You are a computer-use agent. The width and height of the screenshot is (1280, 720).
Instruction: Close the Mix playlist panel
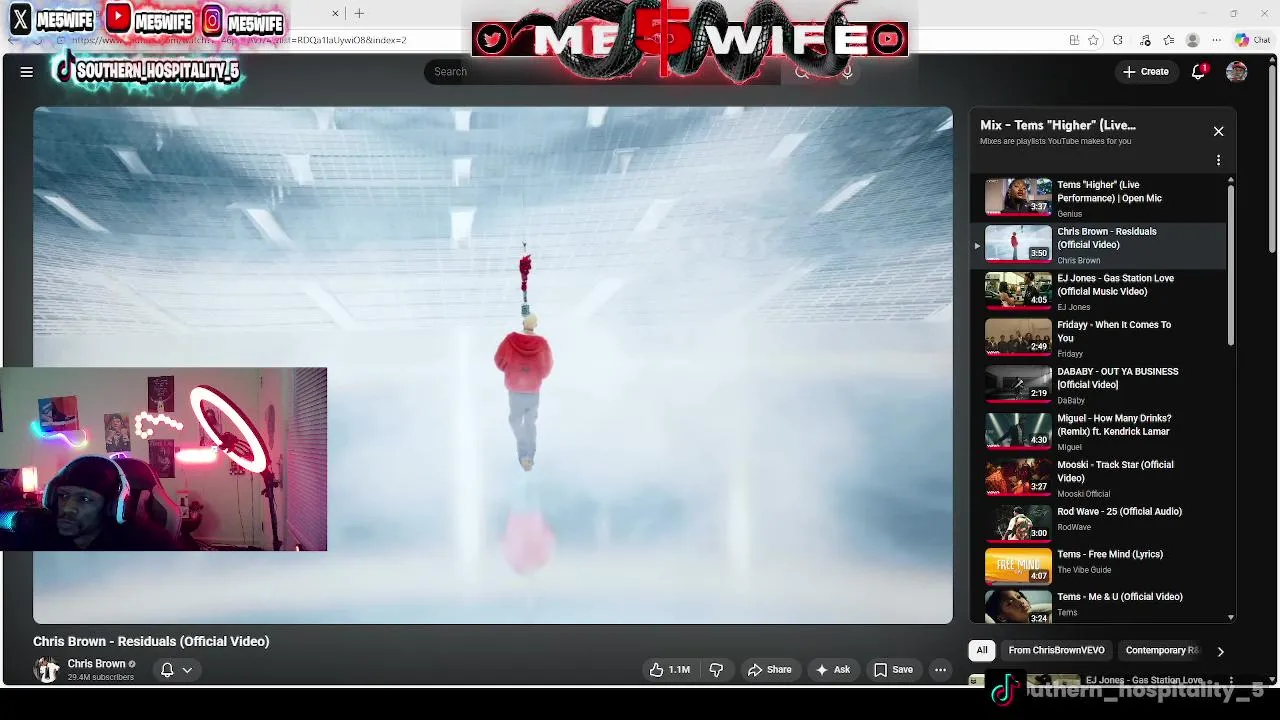[x=1218, y=131]
